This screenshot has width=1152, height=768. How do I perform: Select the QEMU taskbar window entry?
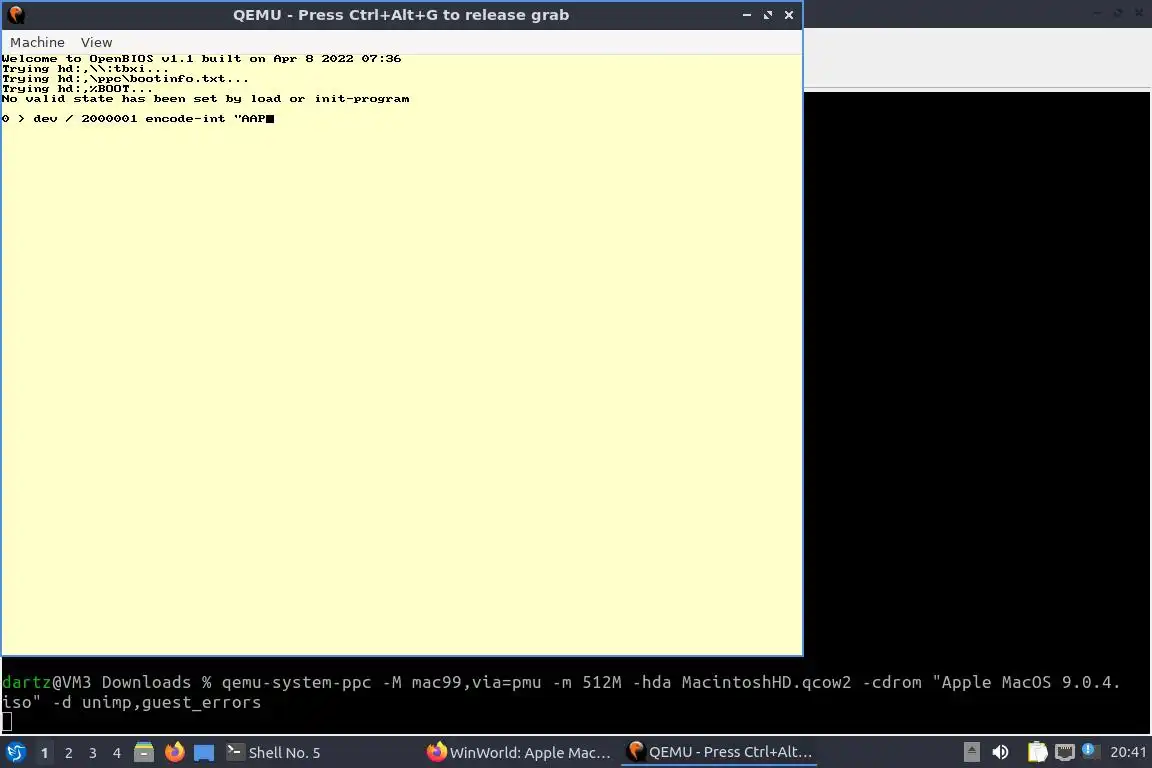[x=720, y=753]
